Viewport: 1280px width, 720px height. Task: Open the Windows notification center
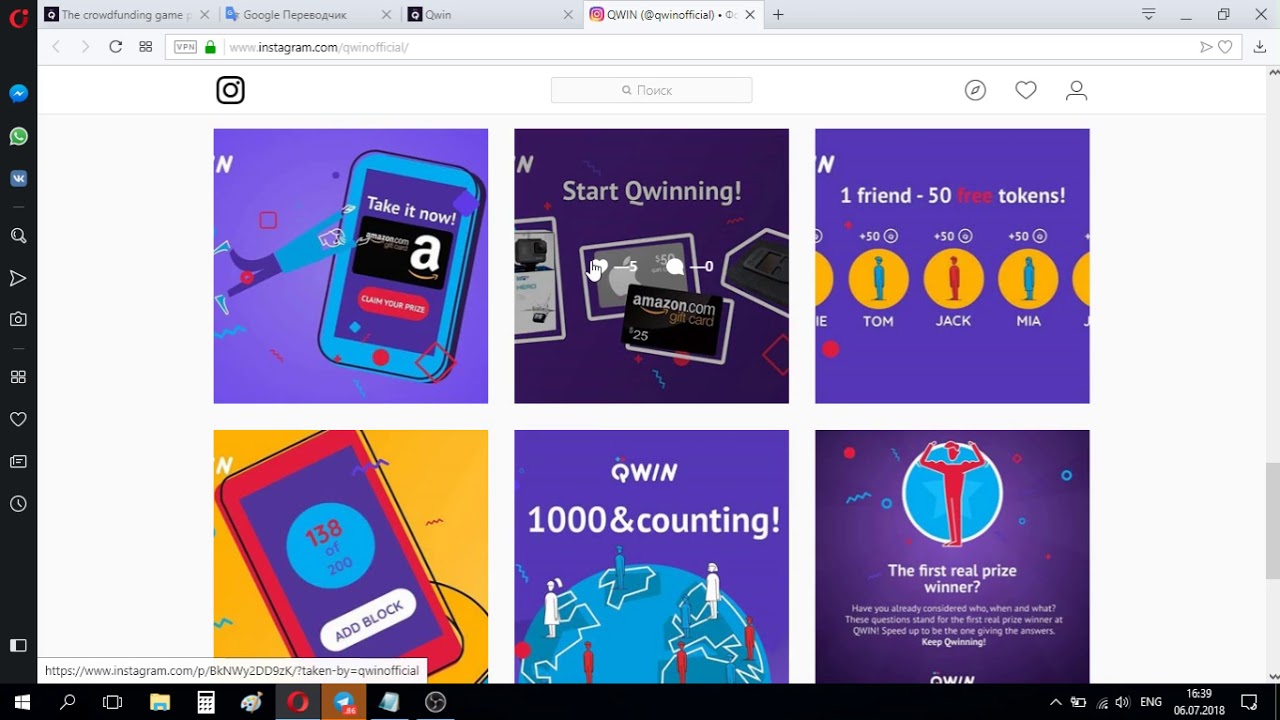pyautogui.click(x=1249, y=702)
